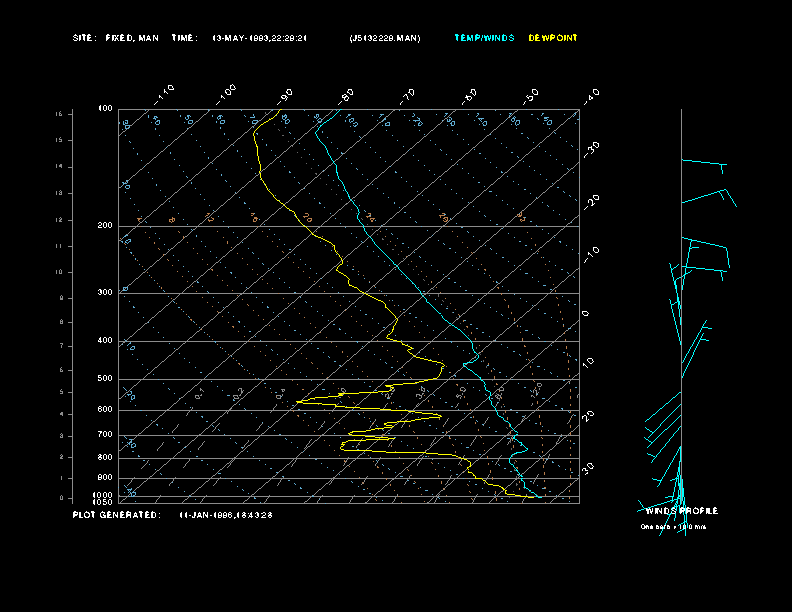Click the 13 km mark on height axis
Image resolution: width=792 pixels, height=612 pixels.
pyautogui.click(x=60, y=193)
